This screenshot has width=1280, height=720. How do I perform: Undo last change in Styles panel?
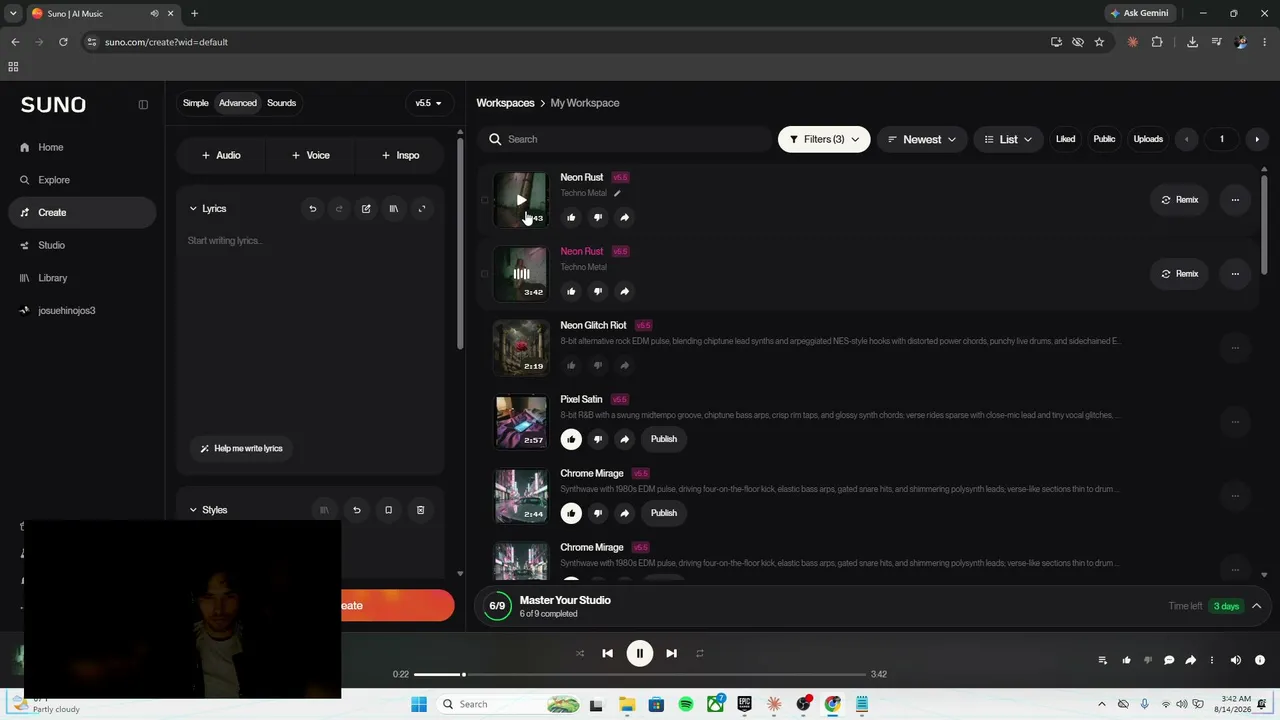point(357,510)
